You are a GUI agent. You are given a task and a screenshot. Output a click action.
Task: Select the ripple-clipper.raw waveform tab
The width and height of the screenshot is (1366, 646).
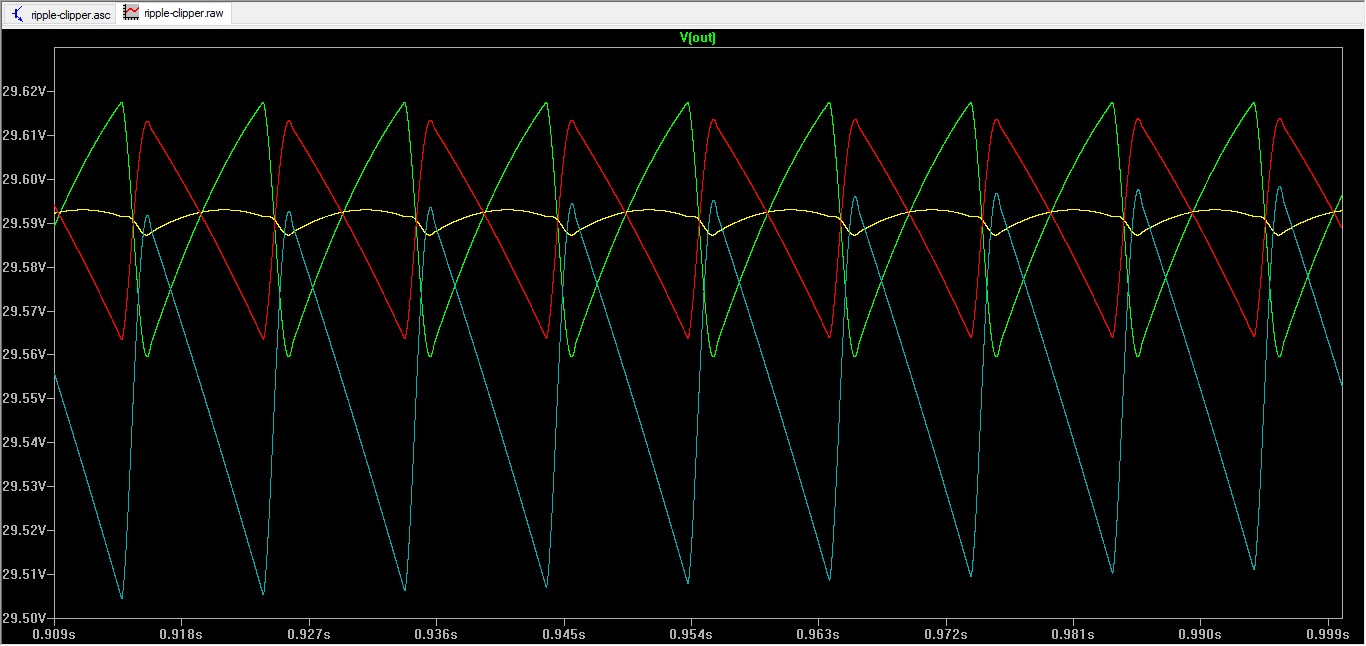(173, 14)
